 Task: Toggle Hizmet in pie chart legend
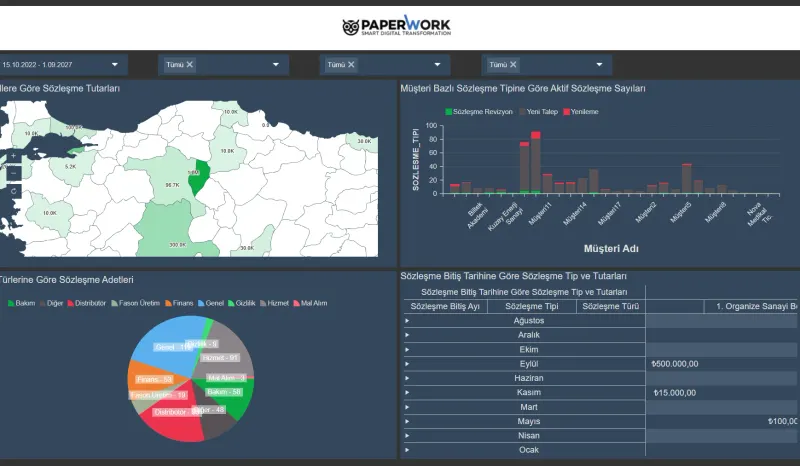274,303
